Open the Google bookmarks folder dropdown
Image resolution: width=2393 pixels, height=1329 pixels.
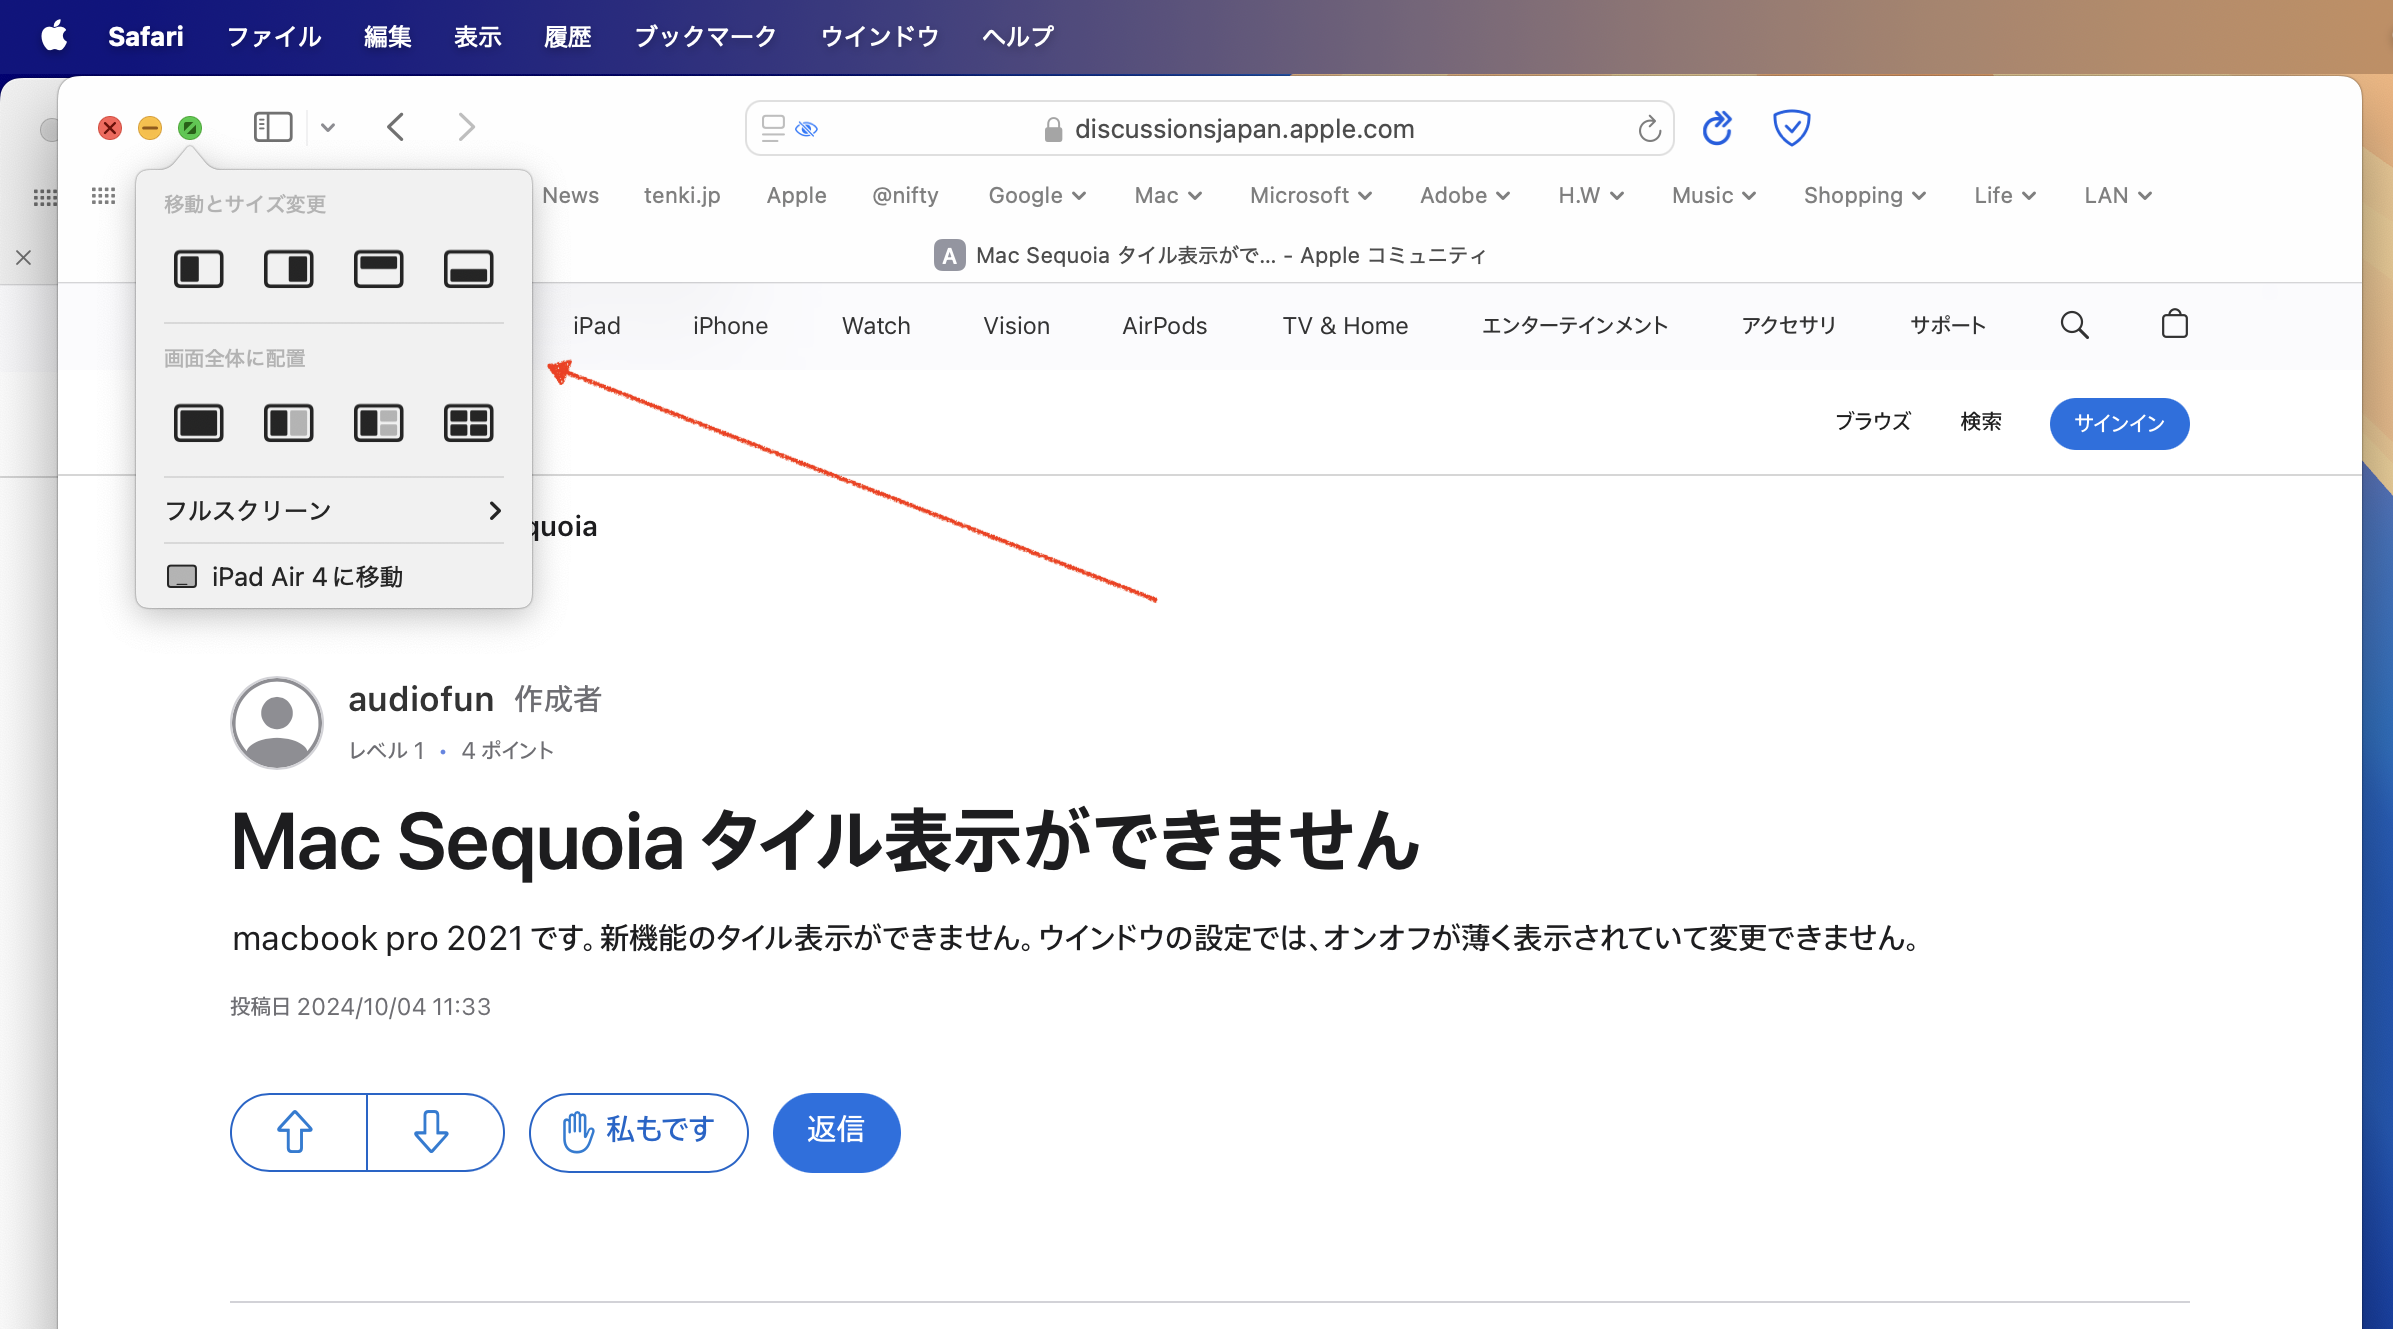[x=1036, y=196]
